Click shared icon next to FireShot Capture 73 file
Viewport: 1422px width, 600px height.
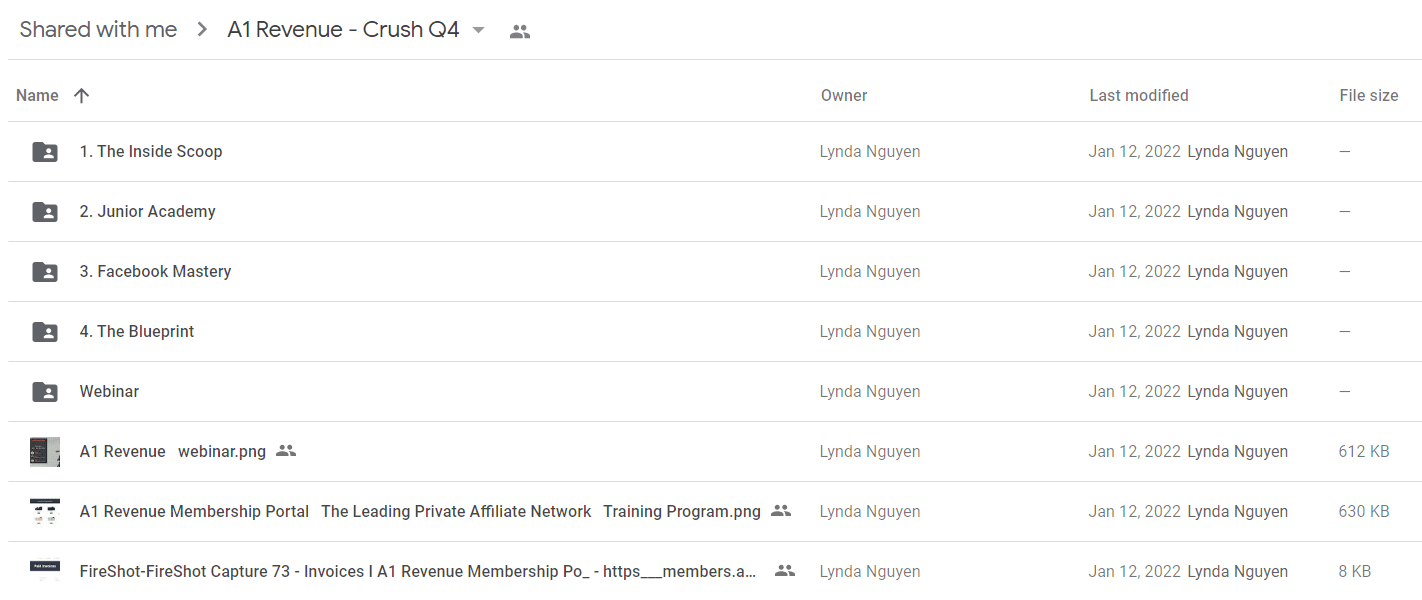pos(785,571)
